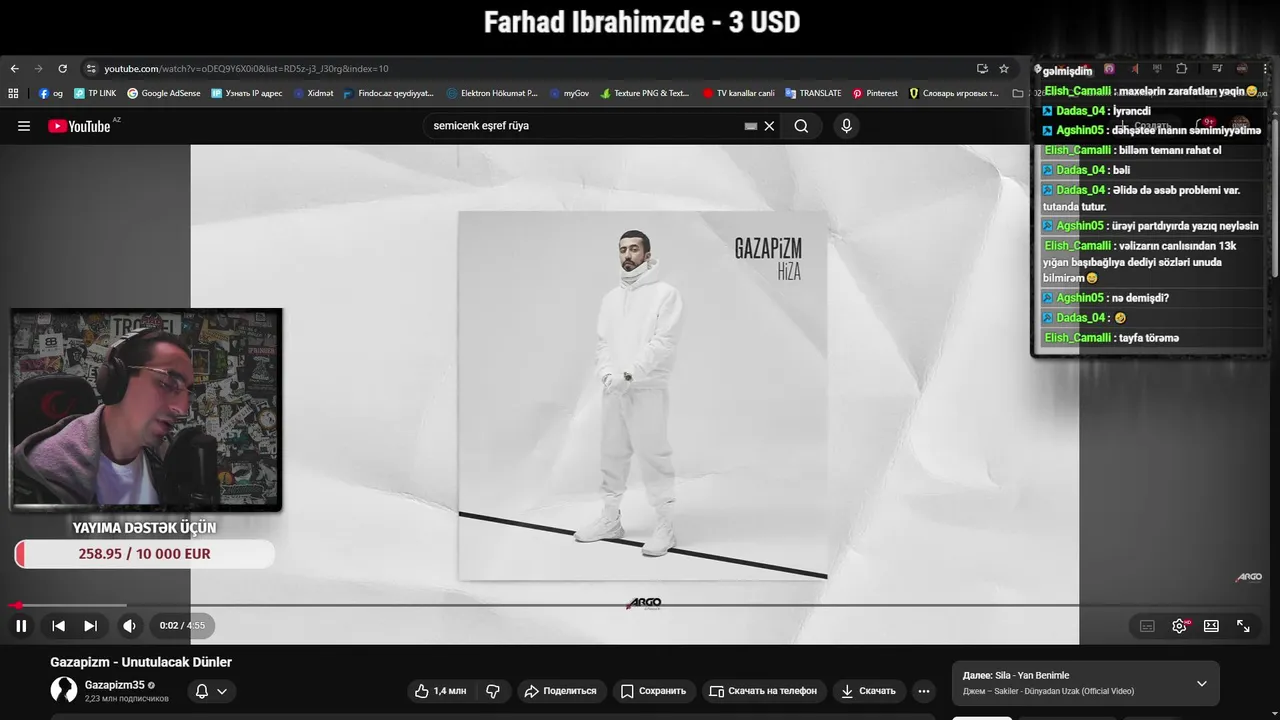Go forward using the browser forward arrow
Image resolution: width=1280 pixels, height=720 pixels.
click(38, 68)
